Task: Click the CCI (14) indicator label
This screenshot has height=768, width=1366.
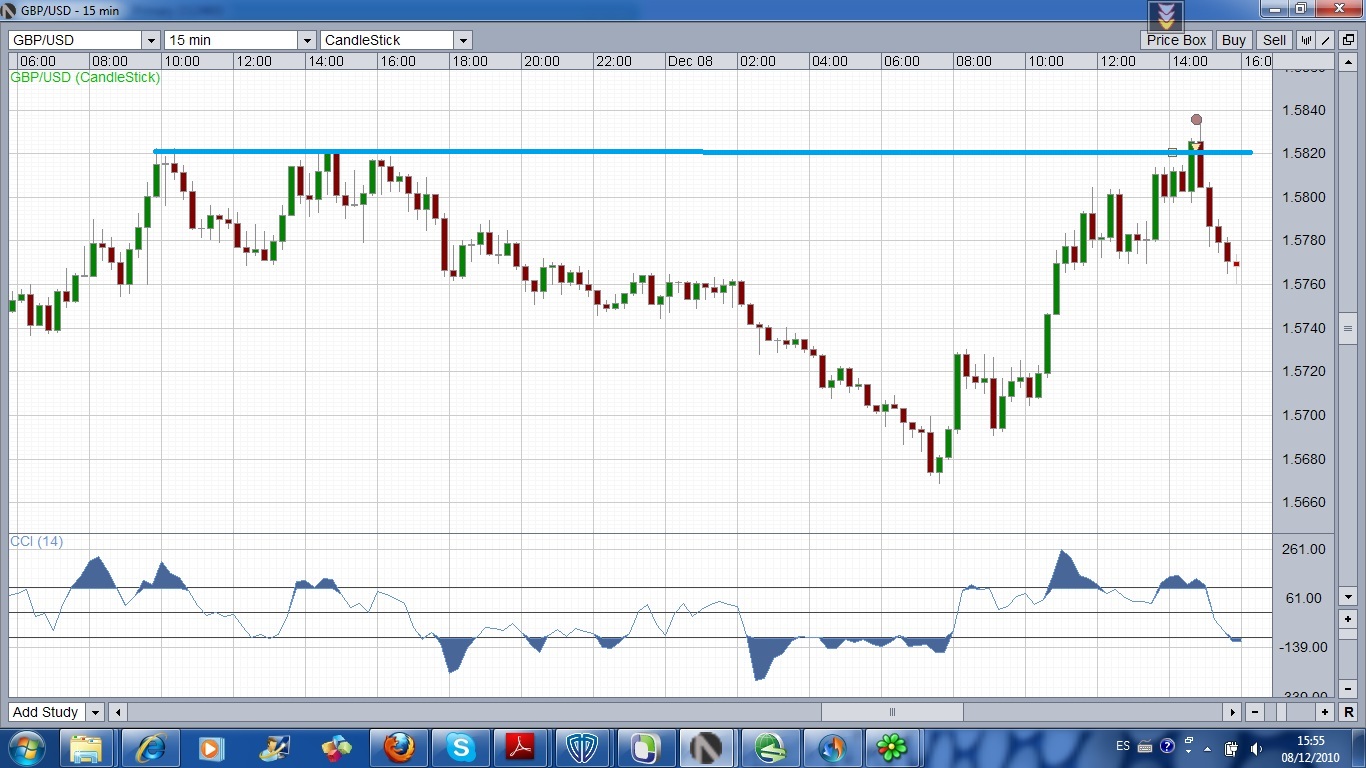Action: (x=36, y=541)
